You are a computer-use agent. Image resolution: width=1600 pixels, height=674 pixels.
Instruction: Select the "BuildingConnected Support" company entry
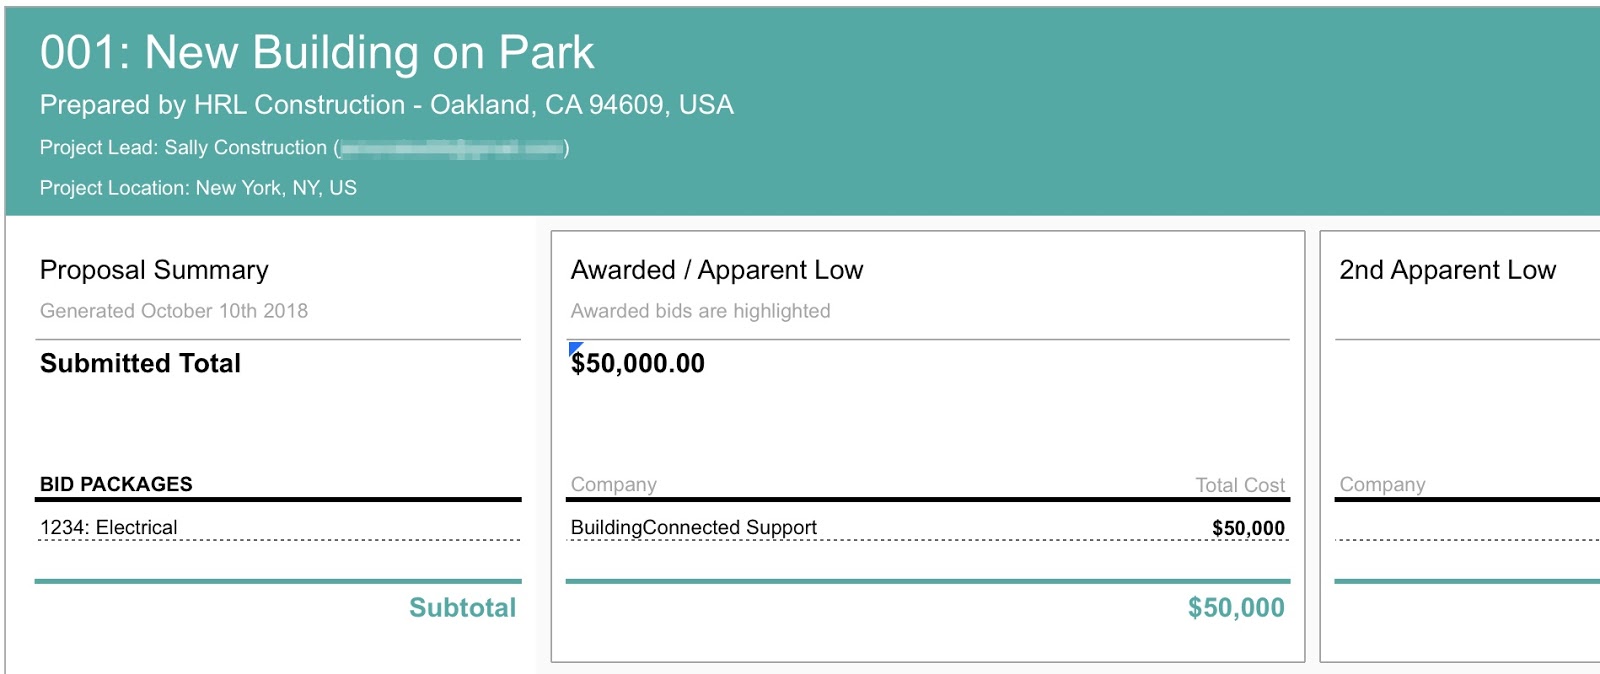coord(693,527)
